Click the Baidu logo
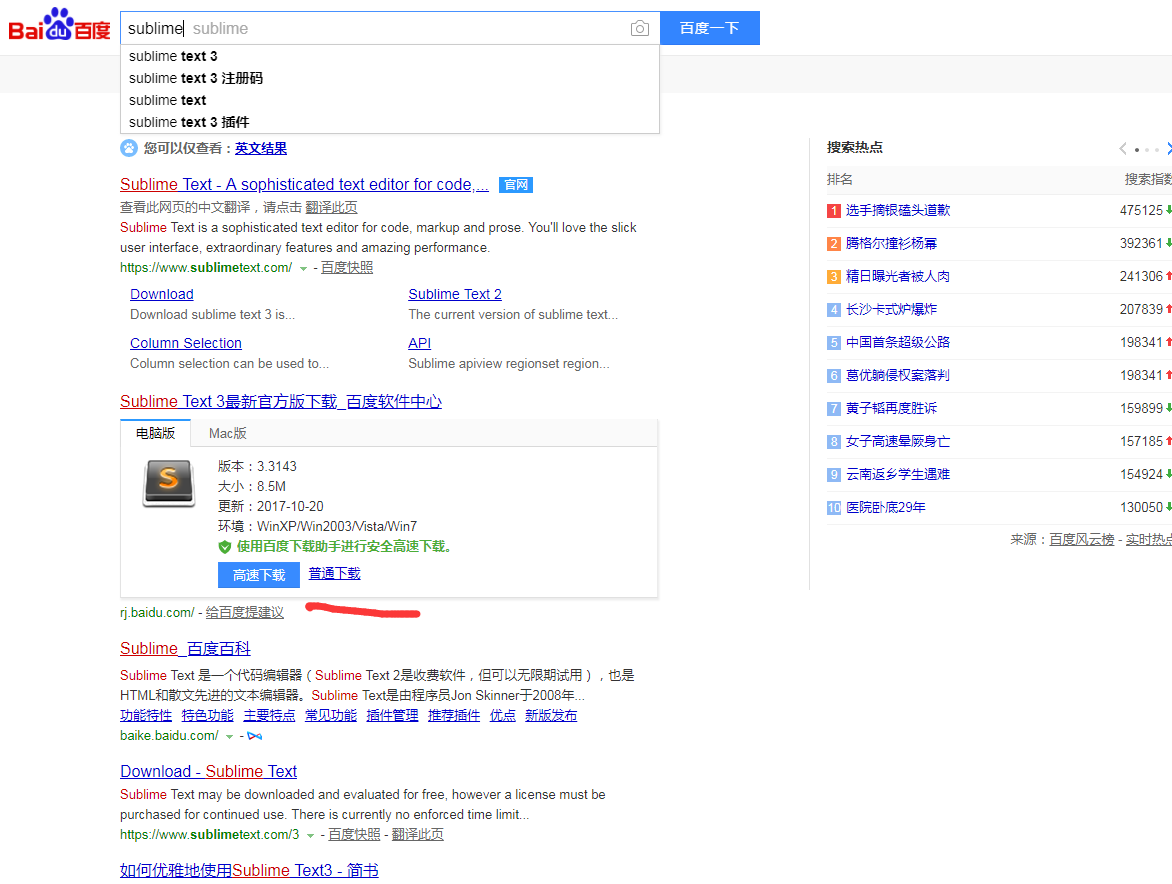The width and height of the screenshot is (1172, 884). (59, 26)
